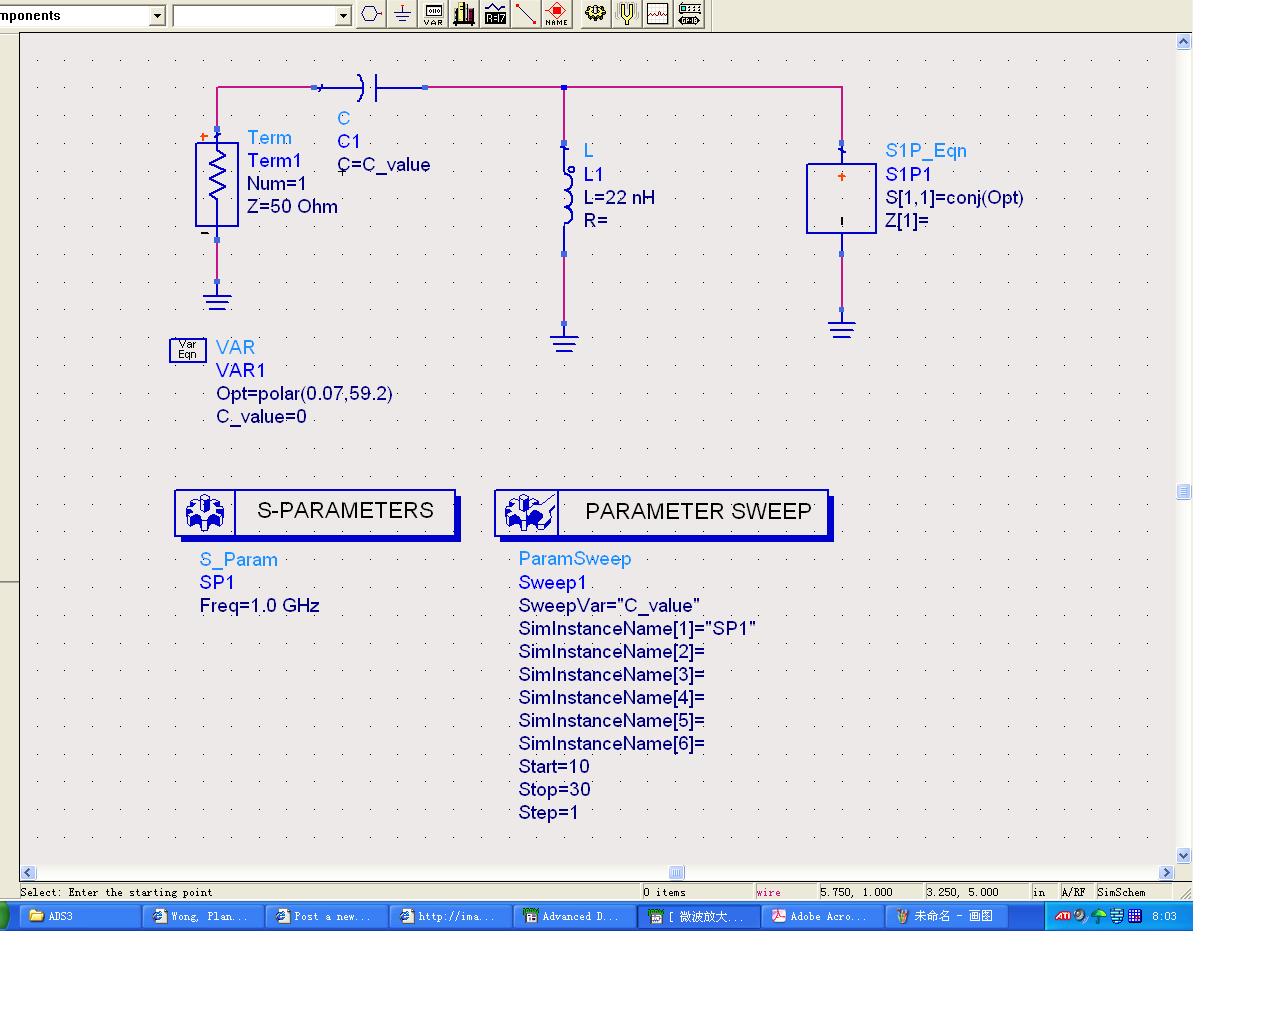Image resolution: width=1280 pixels, height=1024 pixels.
Task: Expand the components palette dropdown
Action: click(x=157, y=16)
